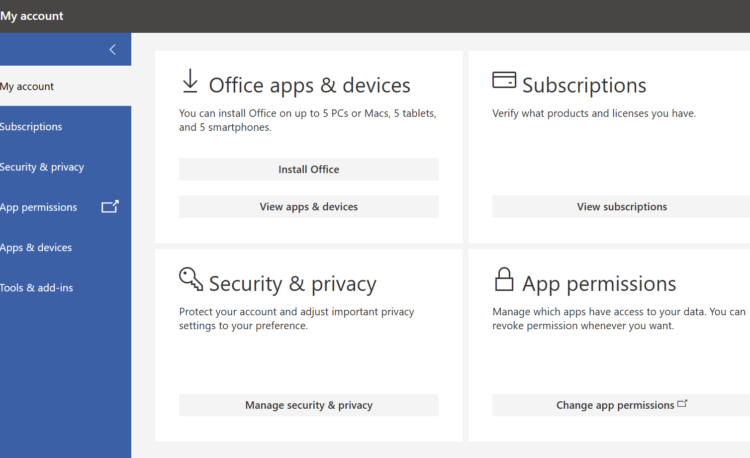The width and height of the screenshot is (750, 458).
Task: Click the credit card icon on Subscriptions card
Action: (504, 80)
